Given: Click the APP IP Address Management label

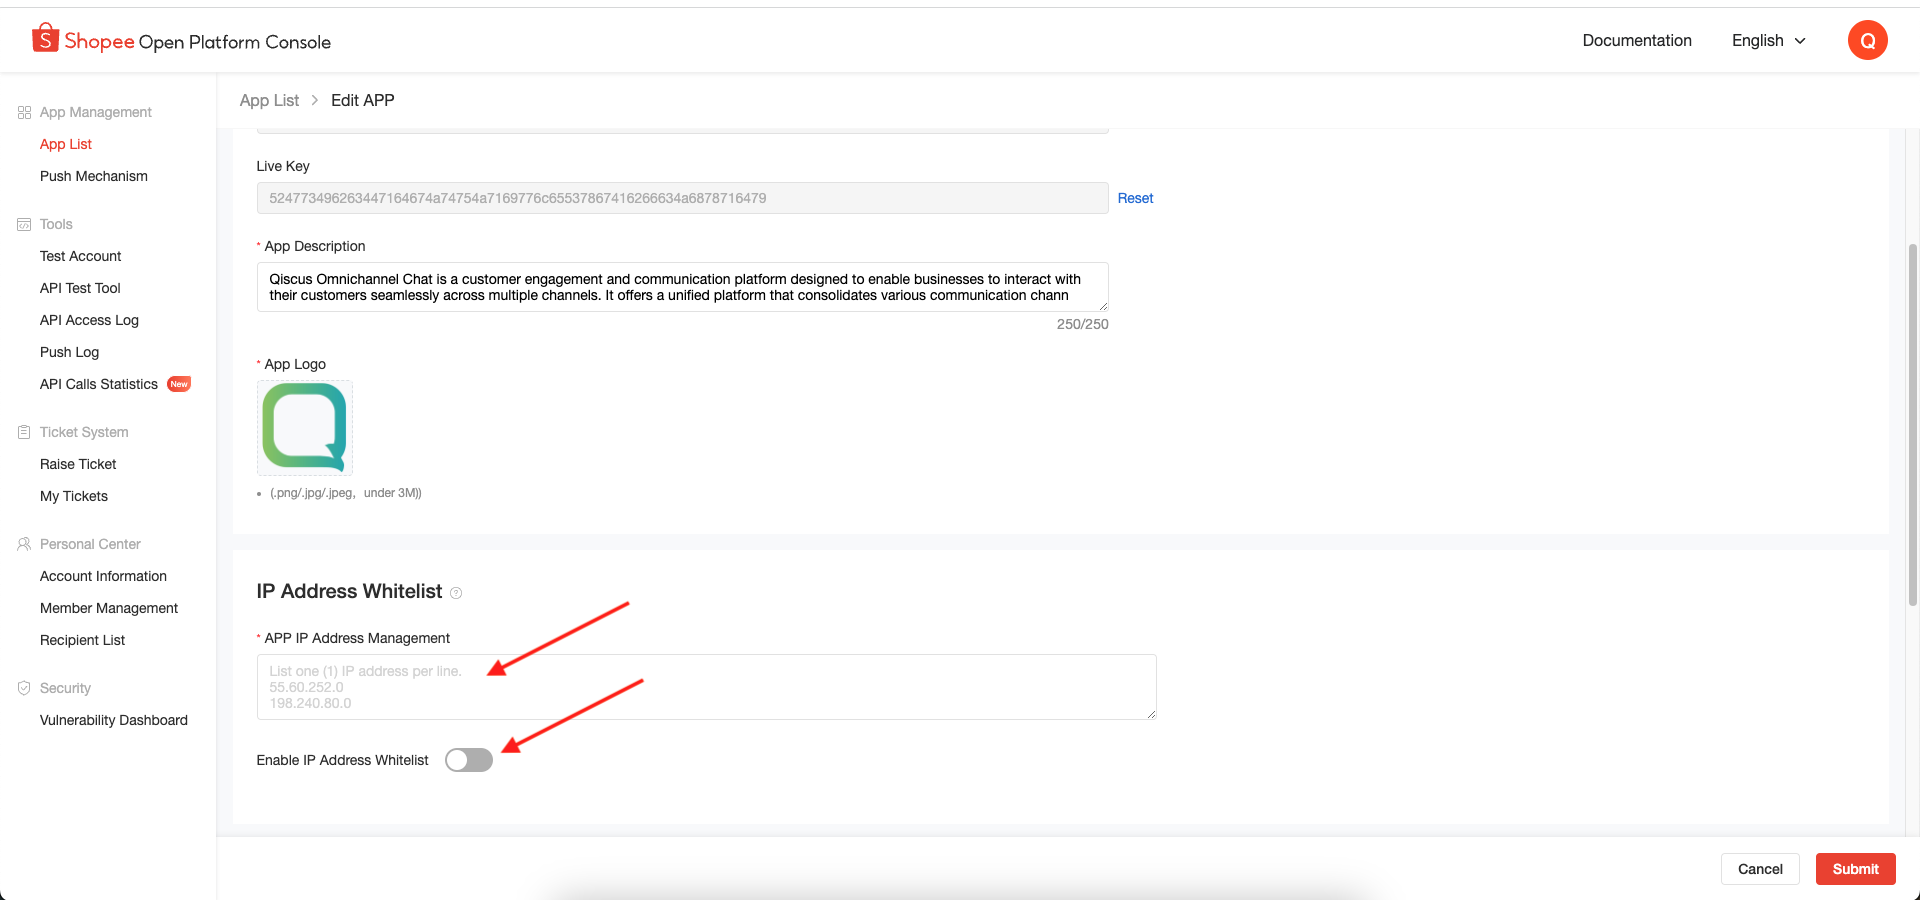Looking at the screenshot, I should click(x=357, y=638).
